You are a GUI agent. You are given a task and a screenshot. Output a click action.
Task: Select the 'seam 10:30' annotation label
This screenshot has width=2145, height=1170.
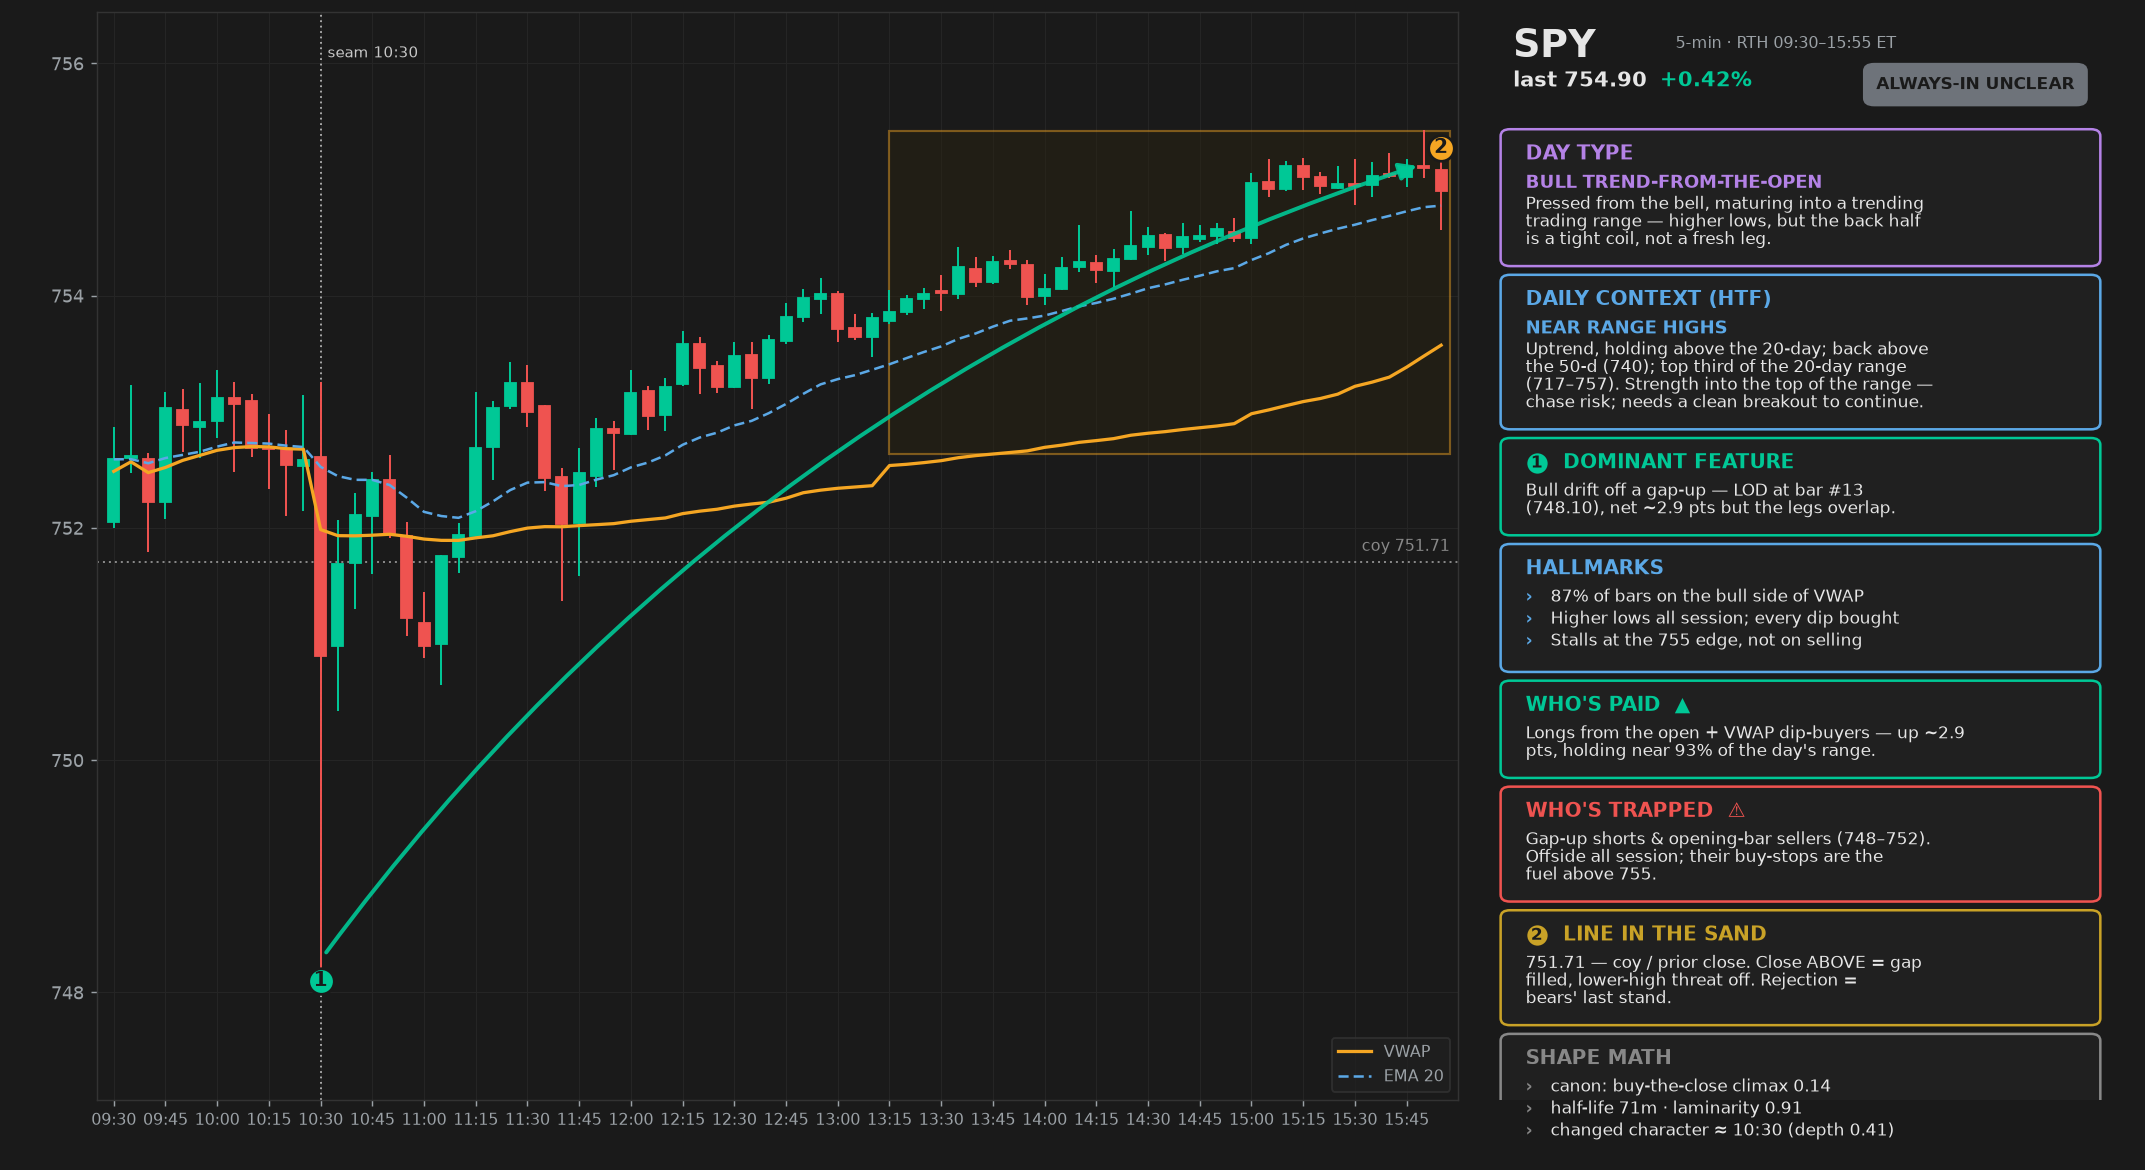click(x=372, y=52)
